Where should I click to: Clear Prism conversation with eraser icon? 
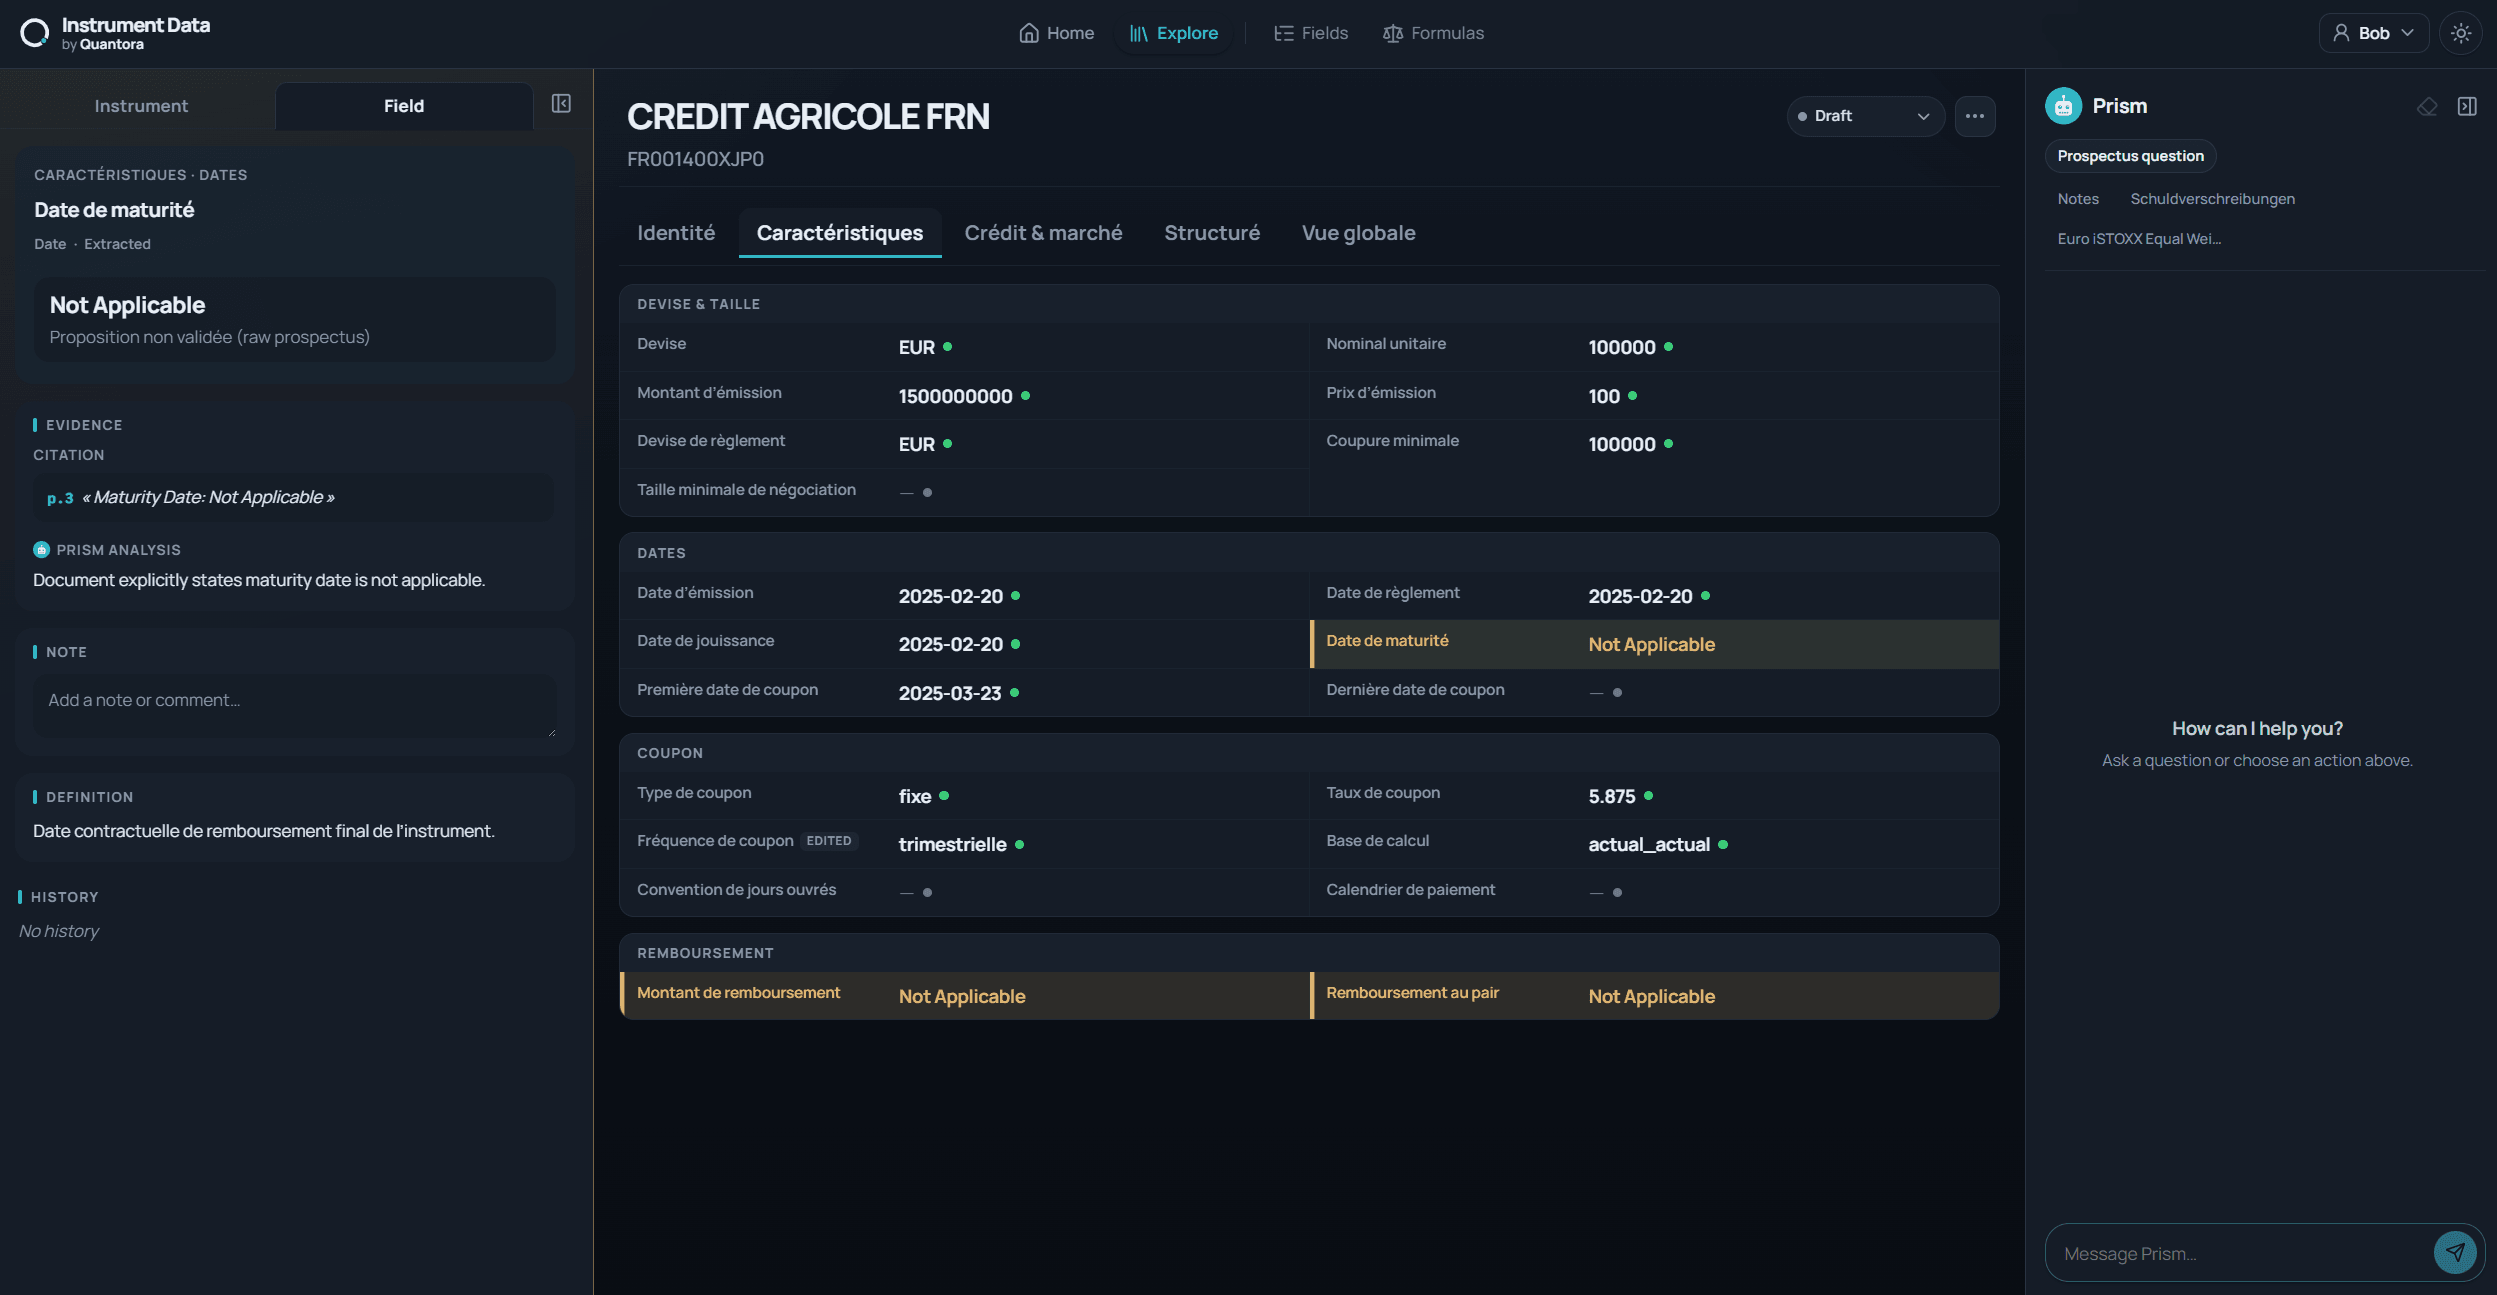2427,106
